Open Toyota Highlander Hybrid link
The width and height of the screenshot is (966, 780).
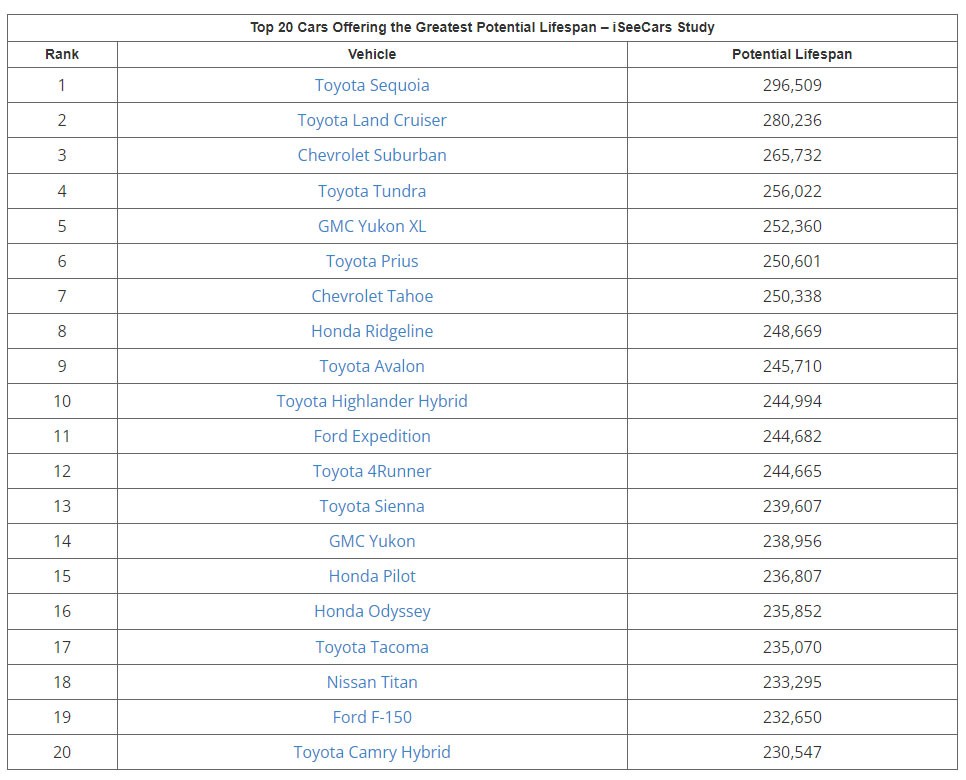pos(372,401)
